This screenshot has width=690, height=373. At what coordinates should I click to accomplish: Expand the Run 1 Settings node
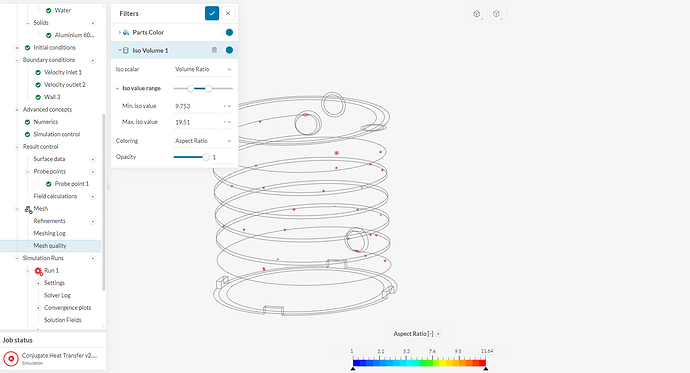click(38, 283)
